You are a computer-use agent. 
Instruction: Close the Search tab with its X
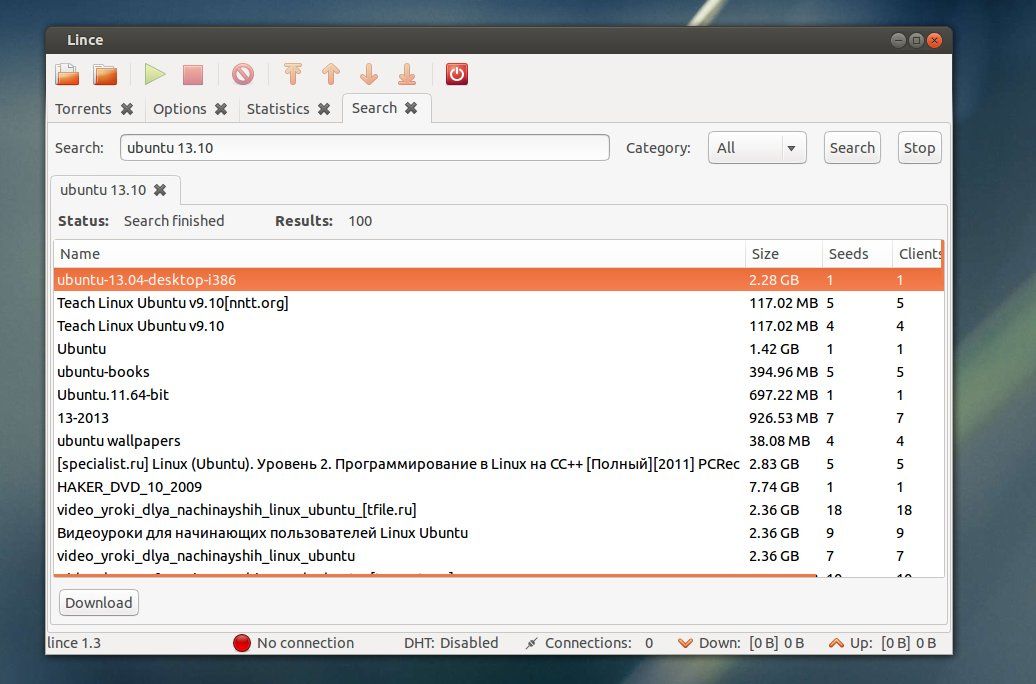click(x=411, y=108)
